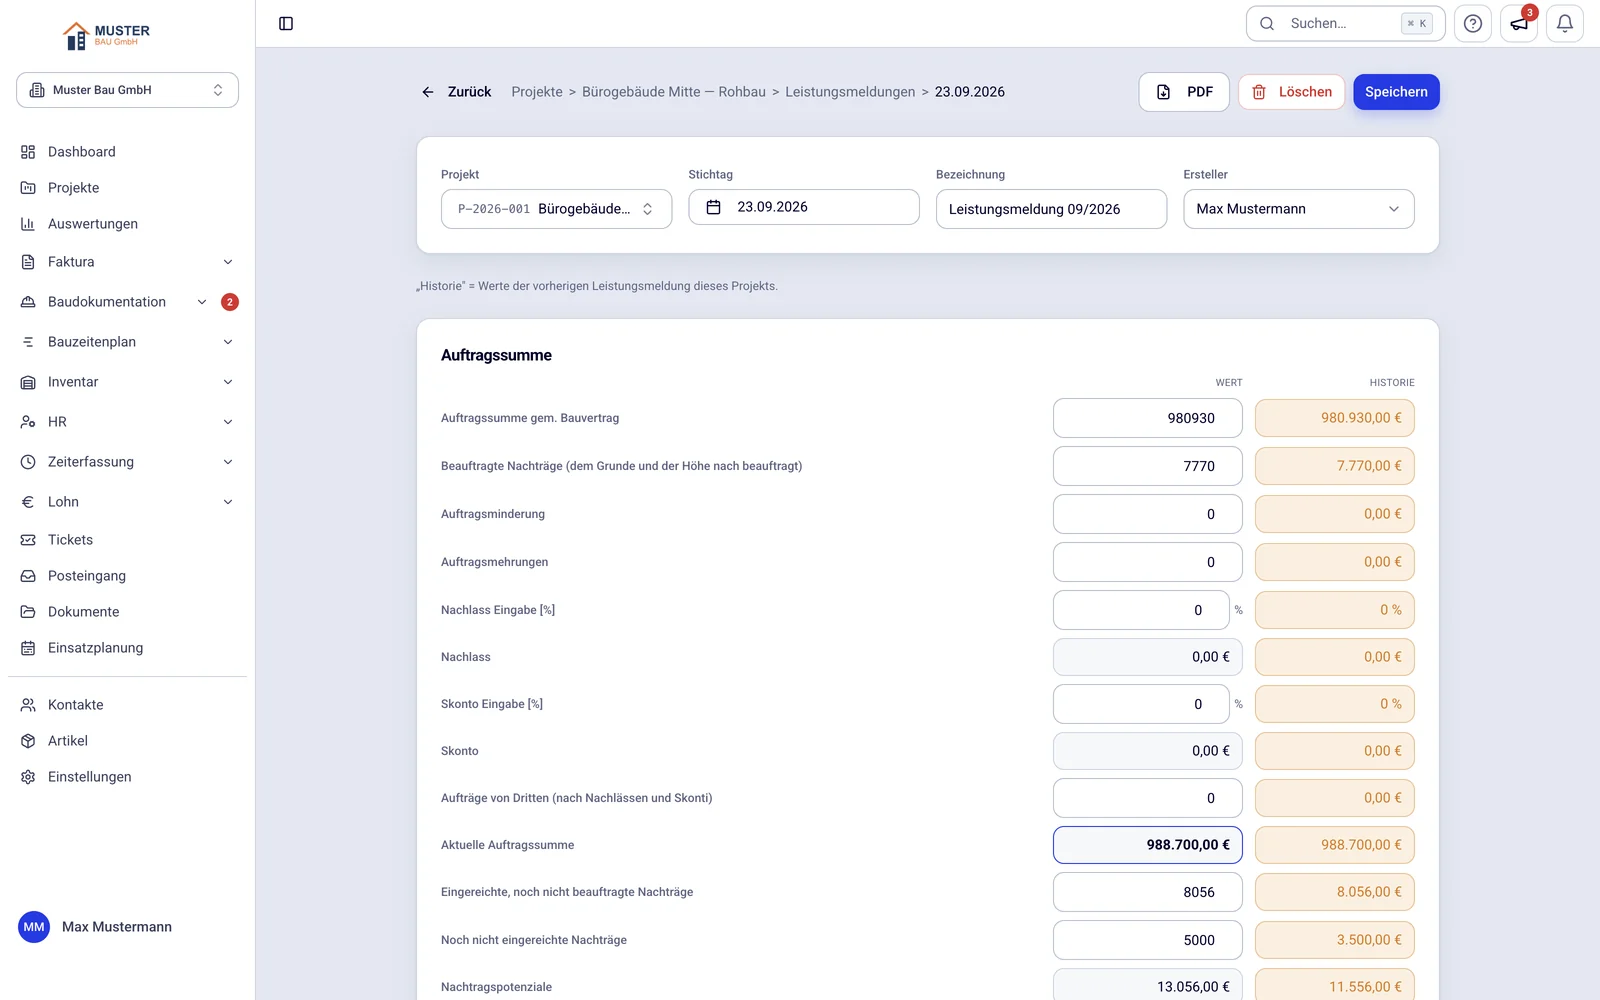This screenshot has height=1000, width=1600.
Task: Go to Bürogebäude Mitte — Rohbau breadcrumb
Action: [674, 92]
